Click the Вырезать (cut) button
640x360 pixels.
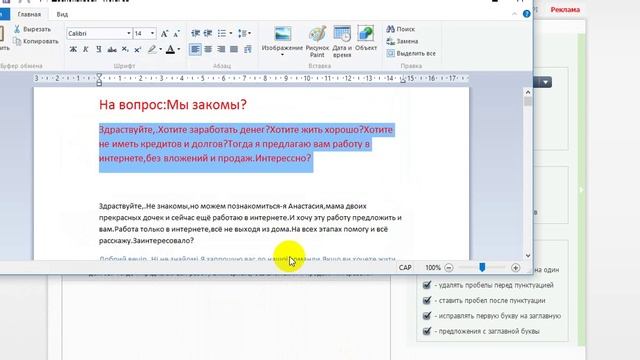point(32,29)
